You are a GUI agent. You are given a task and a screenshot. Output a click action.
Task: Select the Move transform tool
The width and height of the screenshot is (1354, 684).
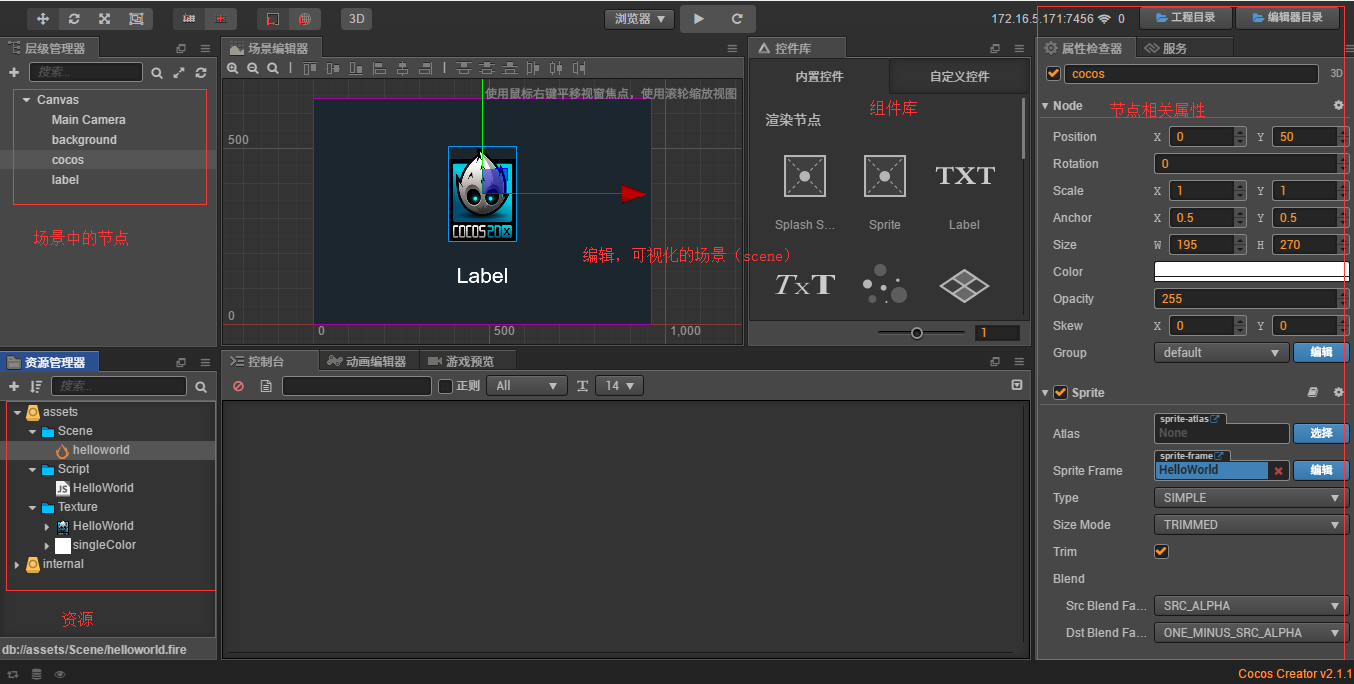(43, 19)
